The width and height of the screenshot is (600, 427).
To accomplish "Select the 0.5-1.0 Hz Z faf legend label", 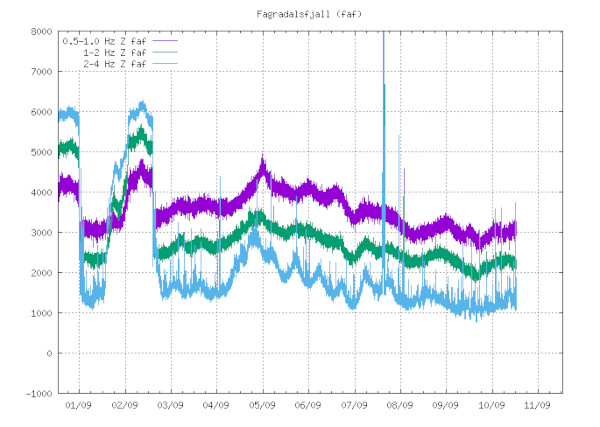I will click(105, 42).
